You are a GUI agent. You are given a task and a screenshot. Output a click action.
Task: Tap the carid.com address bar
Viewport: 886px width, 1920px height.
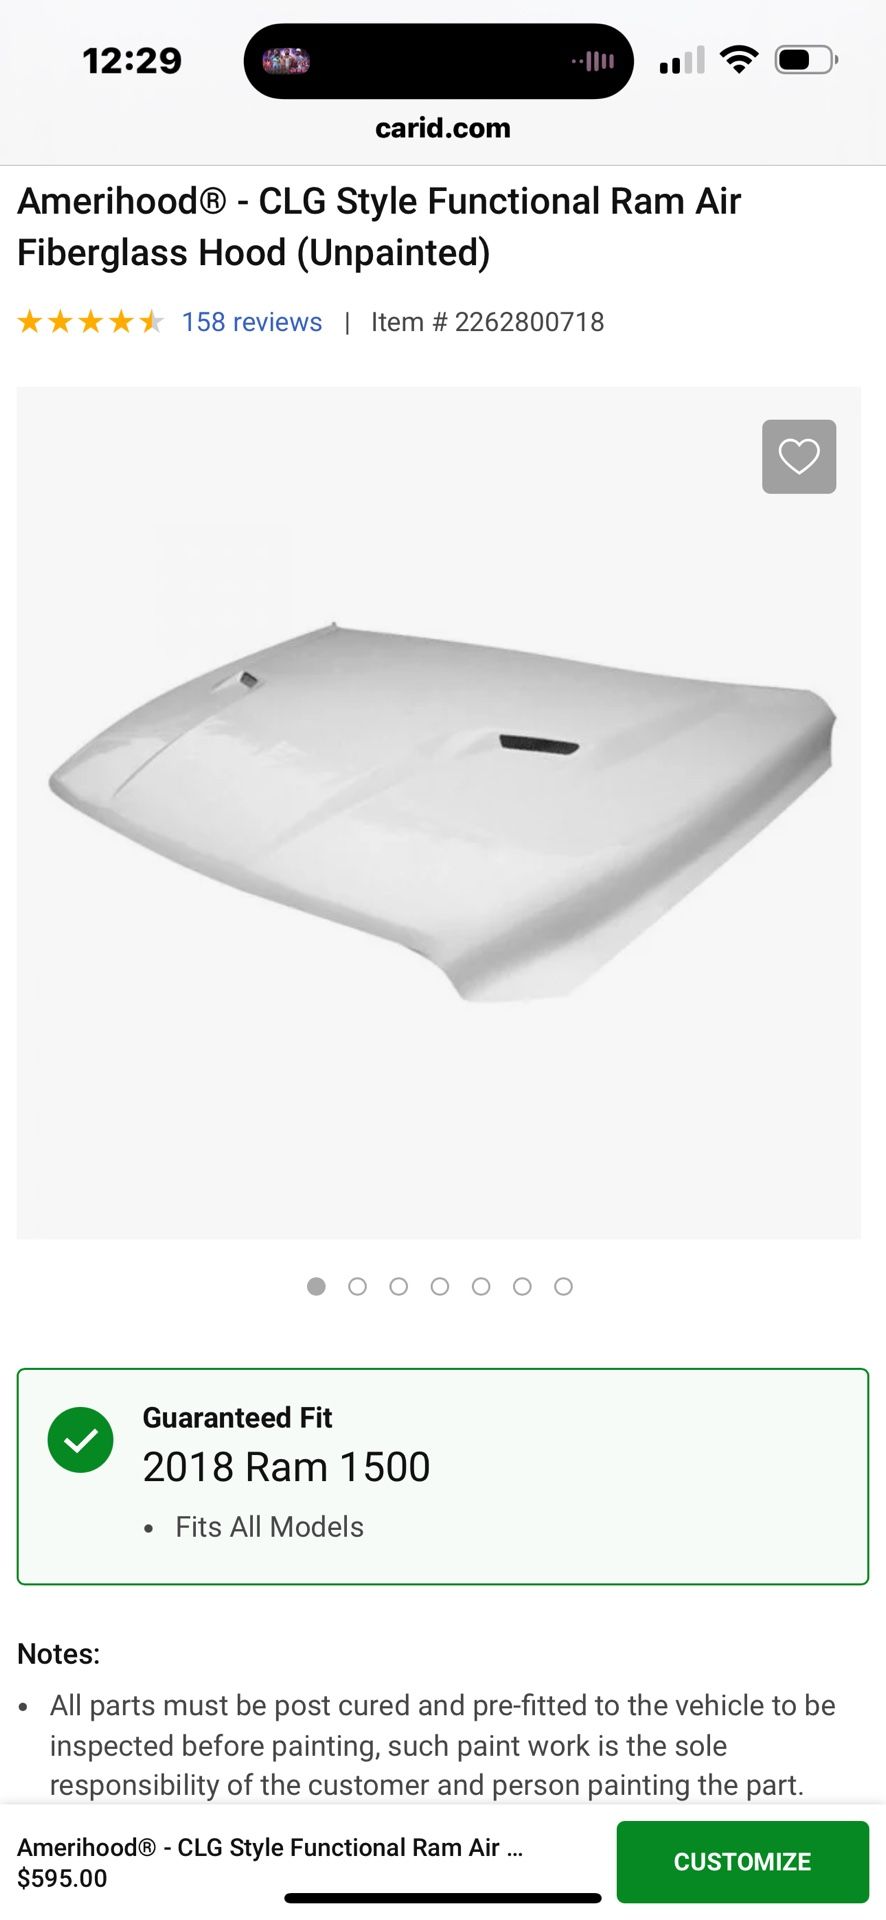tap(443, 128)
